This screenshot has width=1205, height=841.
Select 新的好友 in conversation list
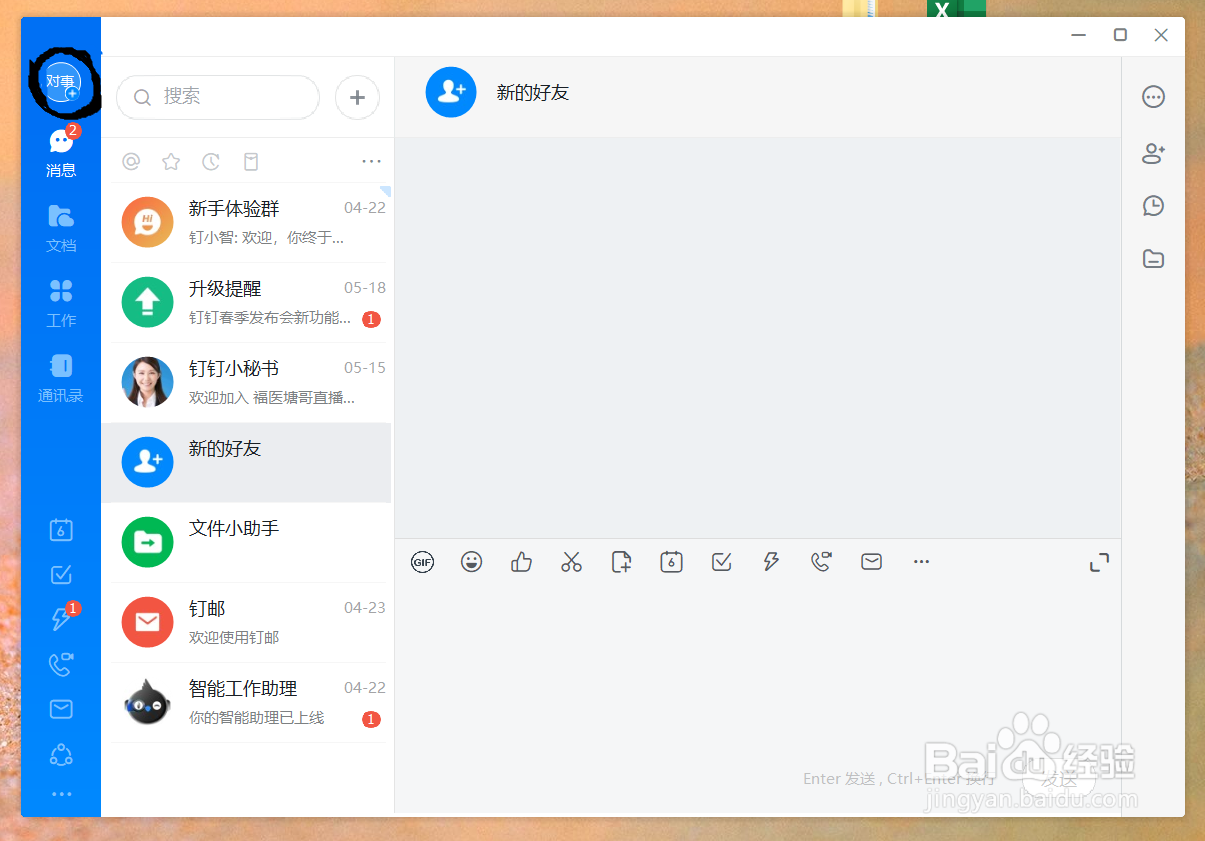247,463
